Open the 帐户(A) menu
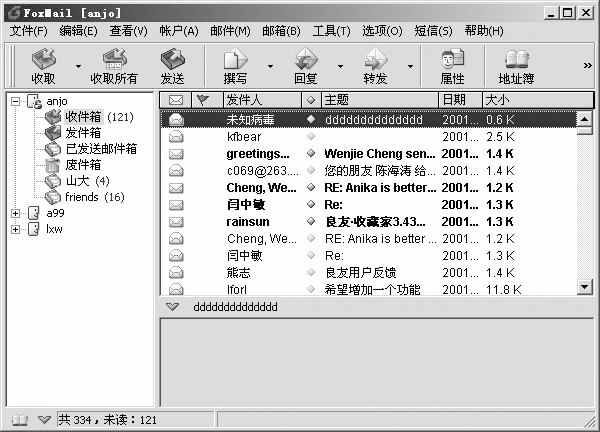Image resolution: width=600 pixels, height=432 pixels. click(x=179, y=31)
